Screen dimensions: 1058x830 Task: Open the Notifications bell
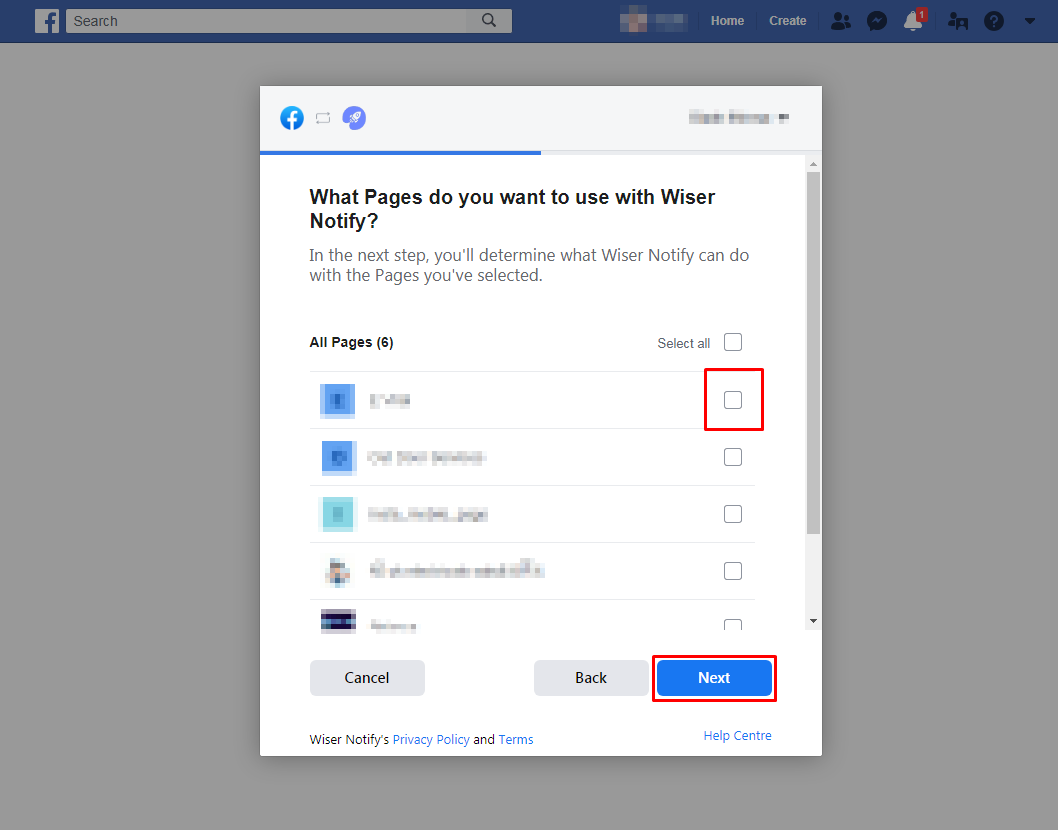click(x=914, y=20)
